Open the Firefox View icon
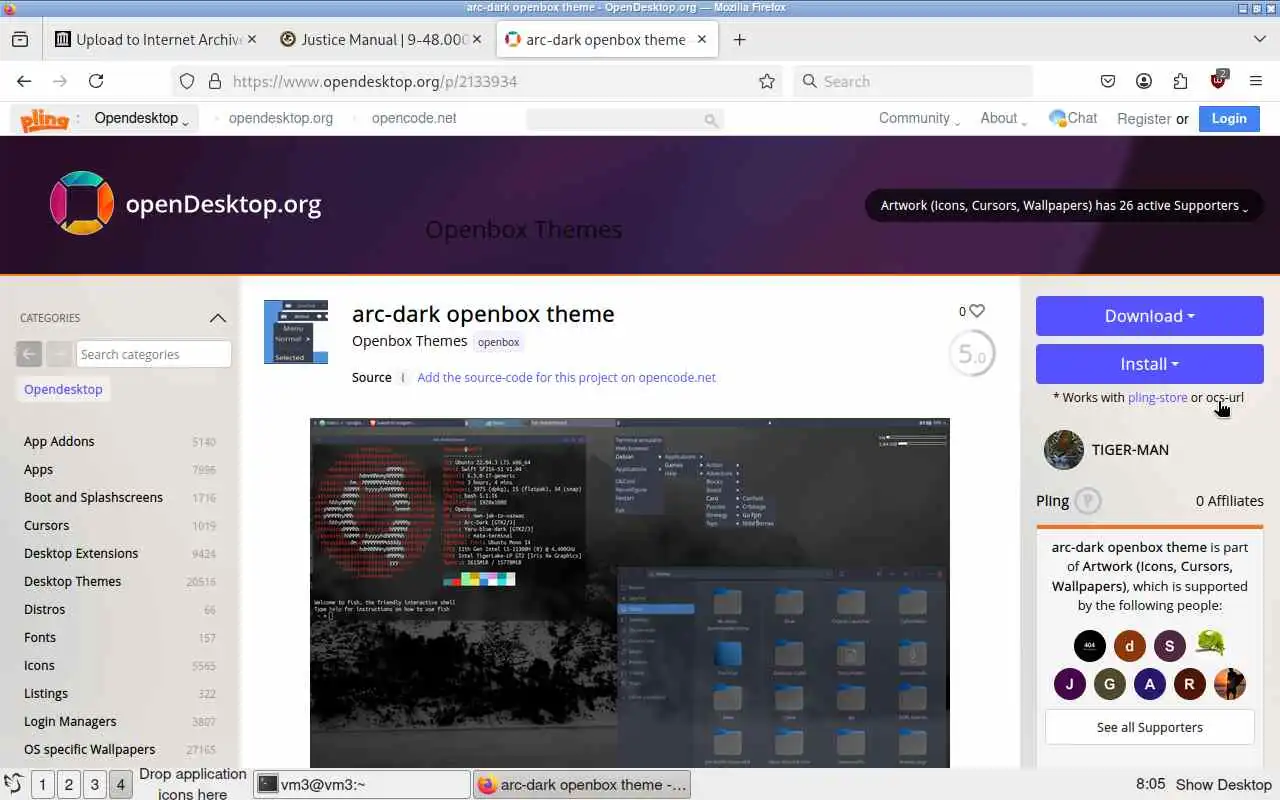The image size is (1280, 800). click(x=20, y=39)
